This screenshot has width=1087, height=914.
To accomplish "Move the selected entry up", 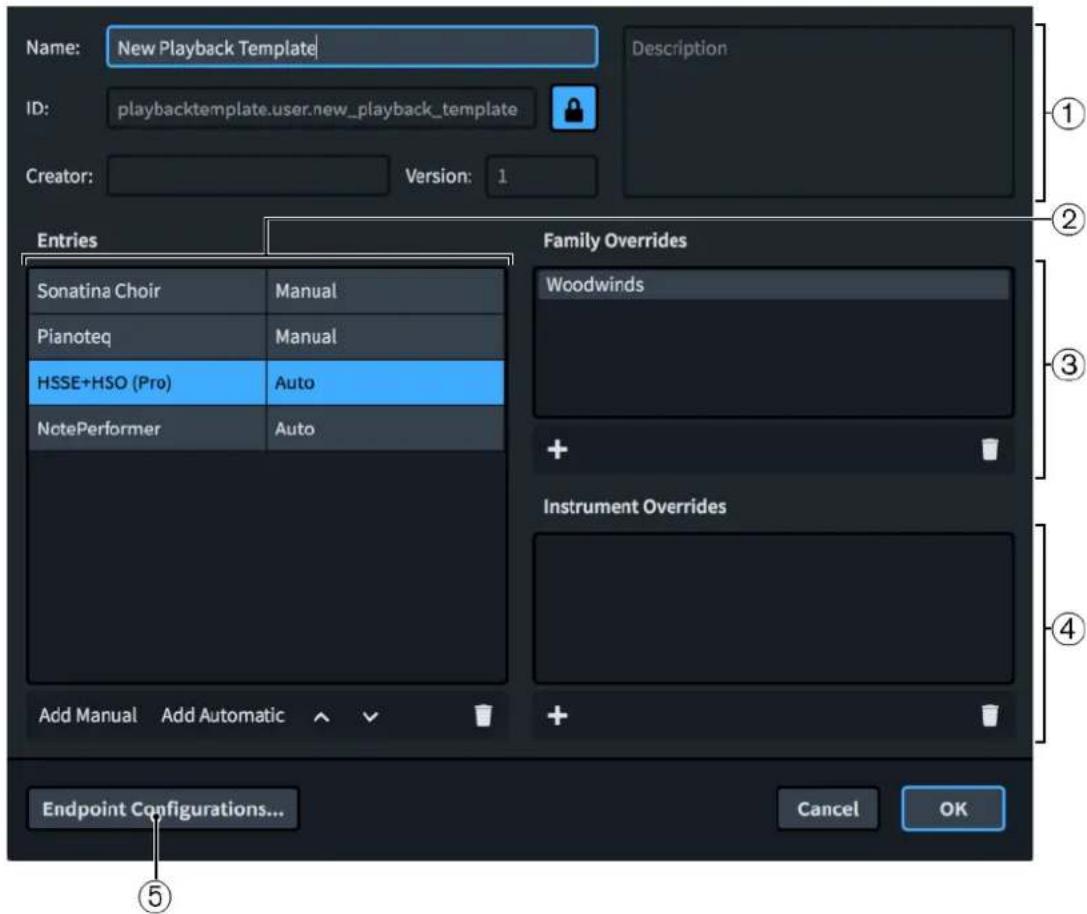I will [321, 716].
